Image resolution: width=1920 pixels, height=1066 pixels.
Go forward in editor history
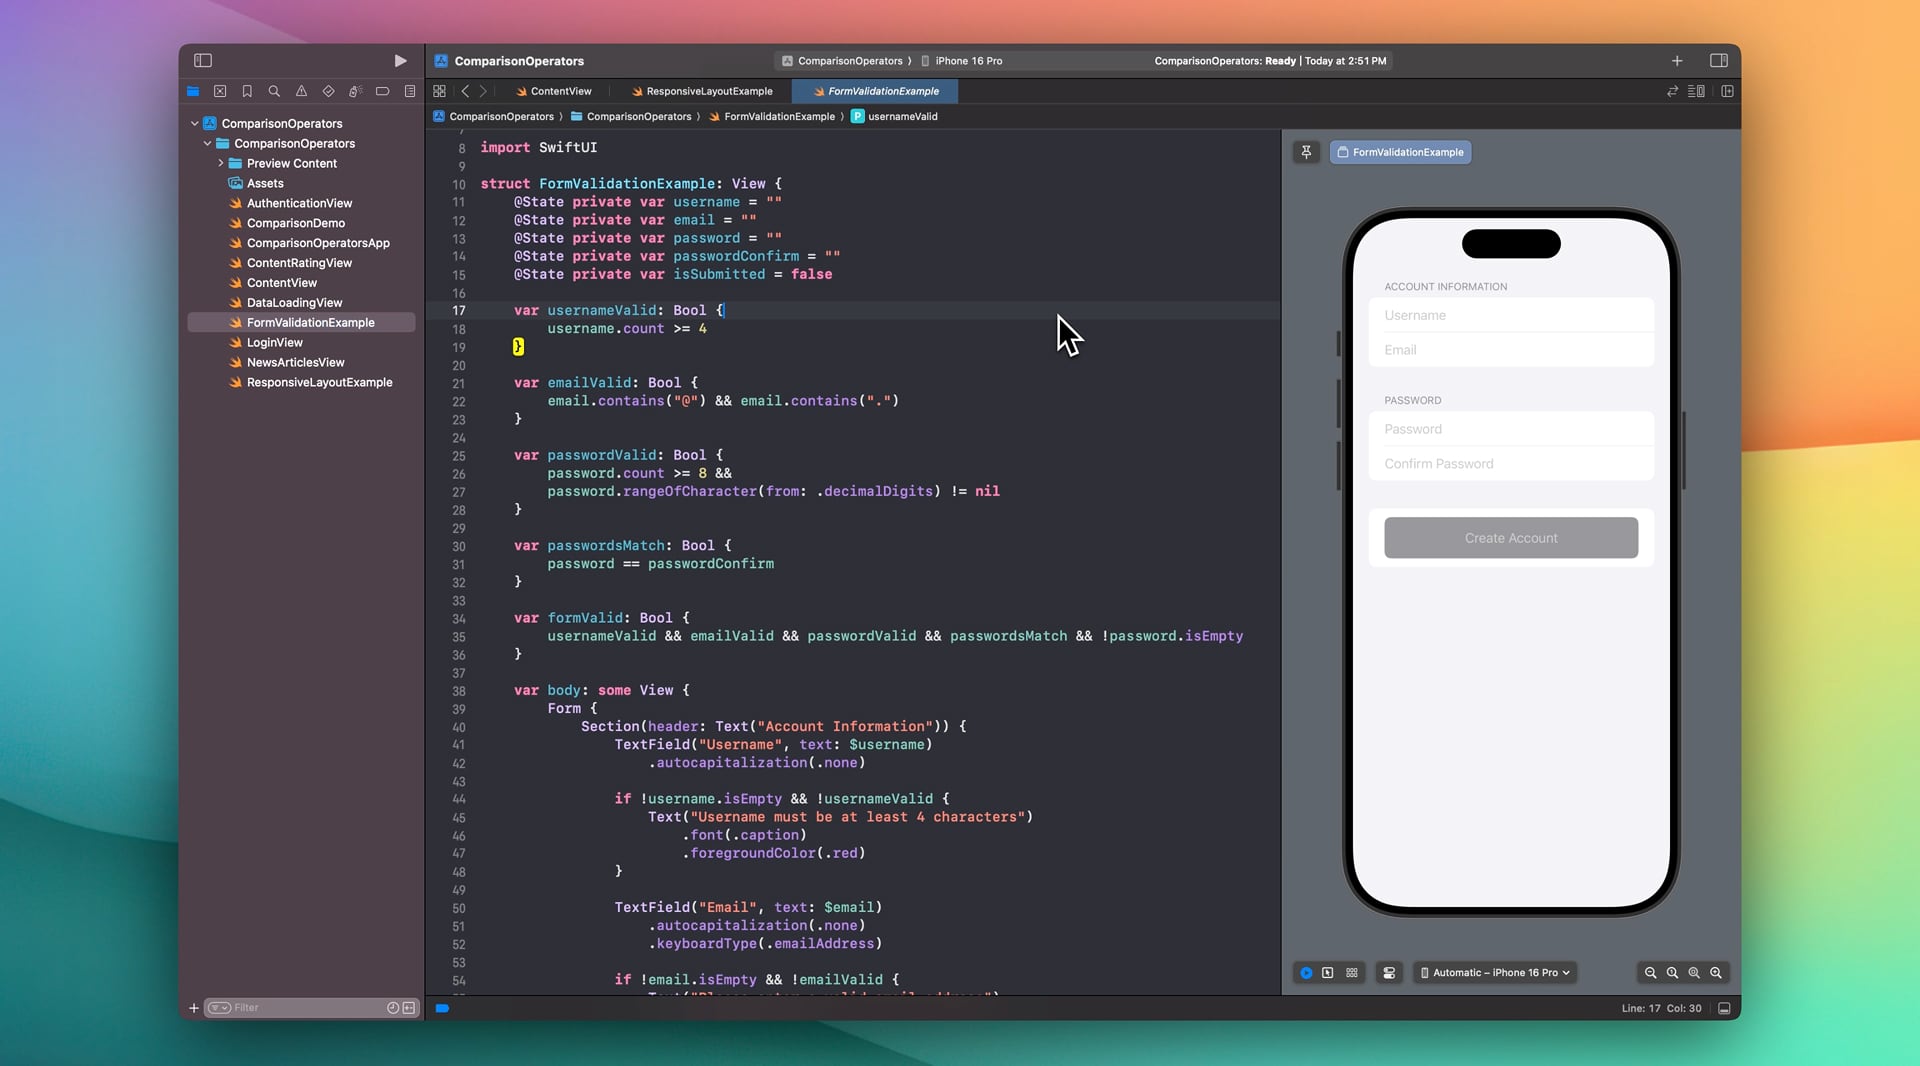click(483, 91)
